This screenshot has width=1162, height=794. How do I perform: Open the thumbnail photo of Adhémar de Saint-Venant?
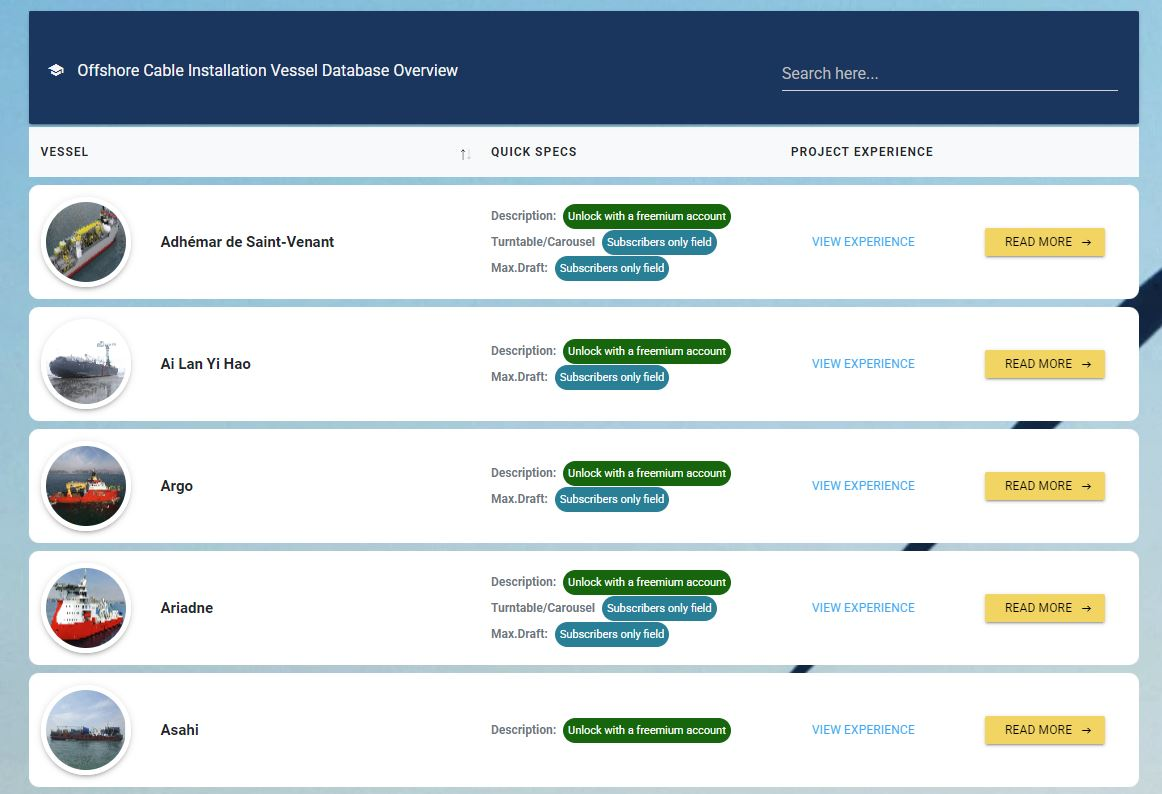coord(85,242)
